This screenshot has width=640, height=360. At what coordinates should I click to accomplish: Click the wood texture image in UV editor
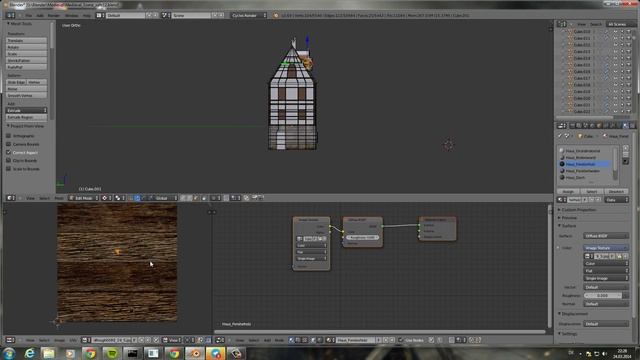[117, 263]
